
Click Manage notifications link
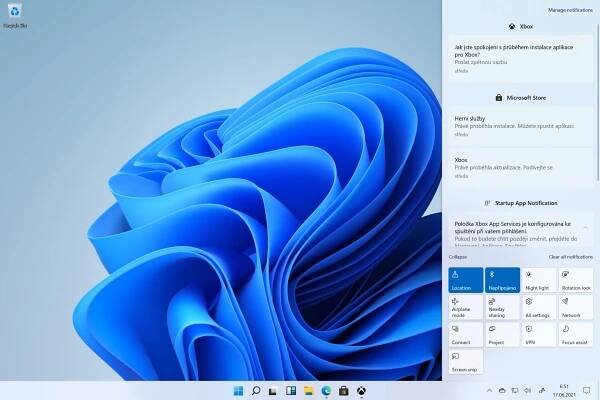tap(570, 8)
